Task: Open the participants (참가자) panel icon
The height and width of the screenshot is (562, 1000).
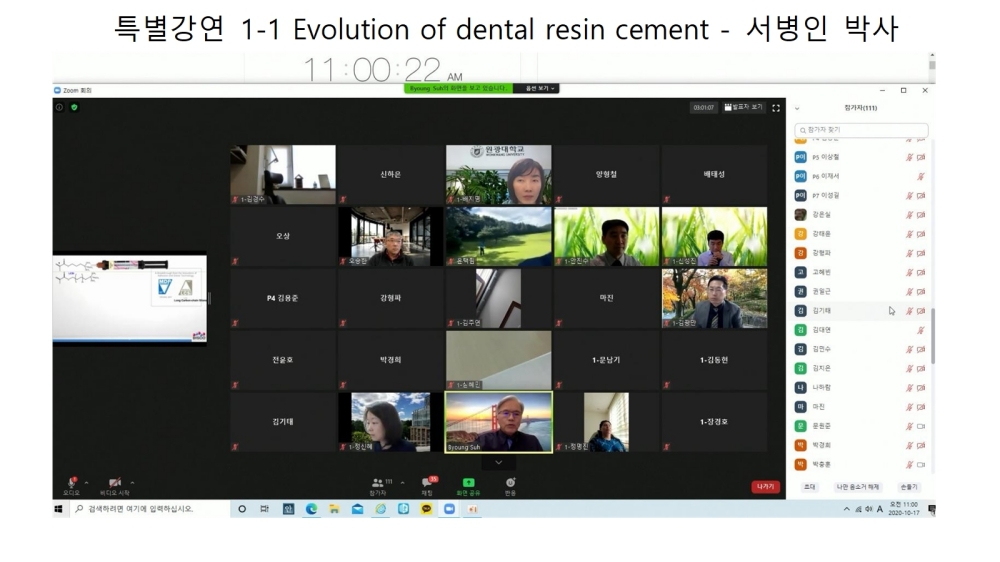Action: (378, 482)
